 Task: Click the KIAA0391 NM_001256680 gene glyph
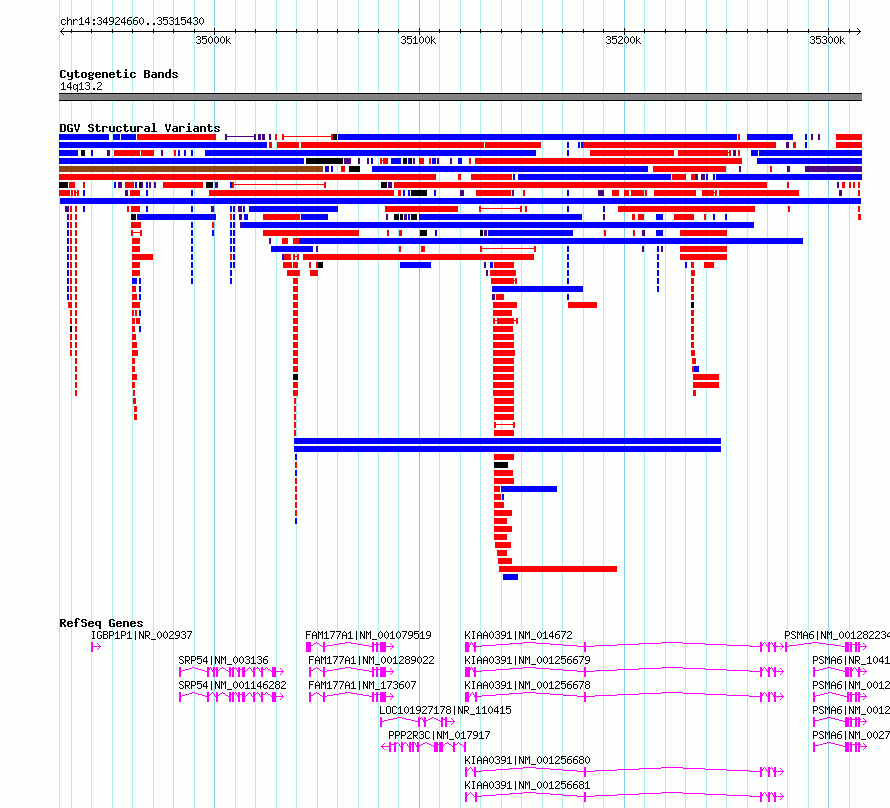point(624,772)
